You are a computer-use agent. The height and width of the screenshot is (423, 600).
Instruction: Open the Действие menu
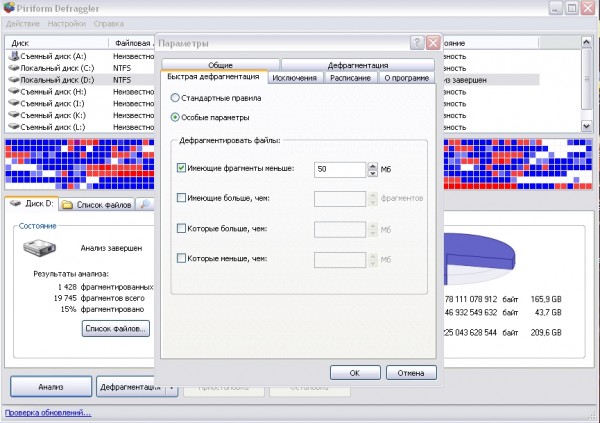click(x=23, y=24)
